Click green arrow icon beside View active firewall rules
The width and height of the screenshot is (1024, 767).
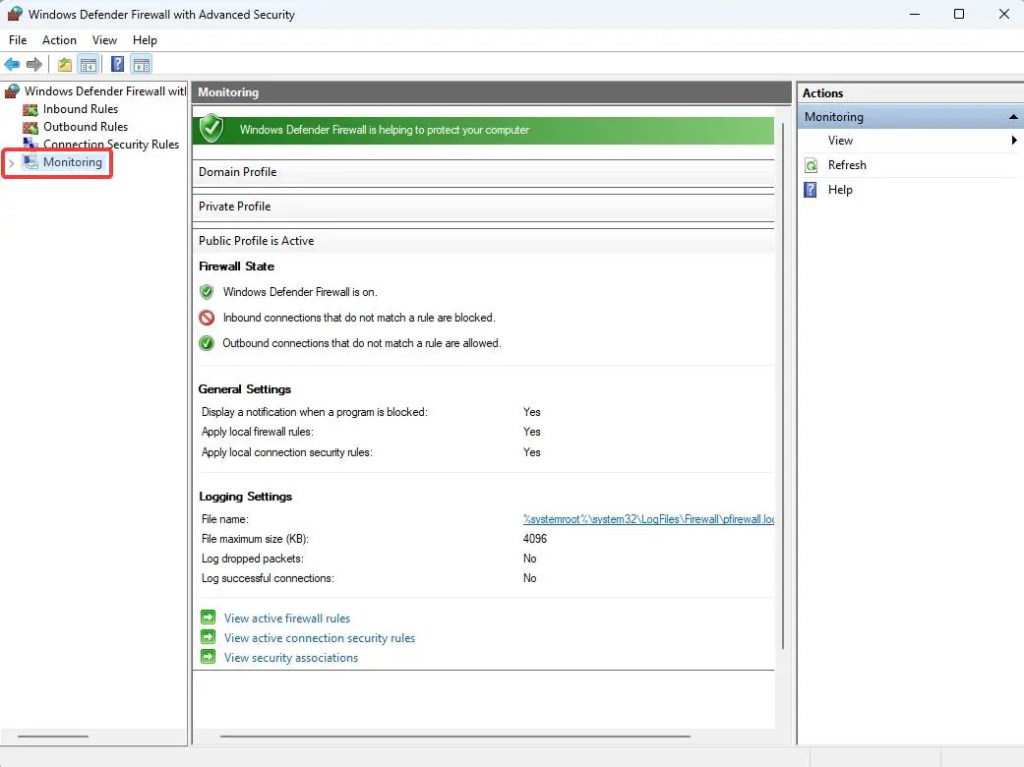tap(208, 617)
